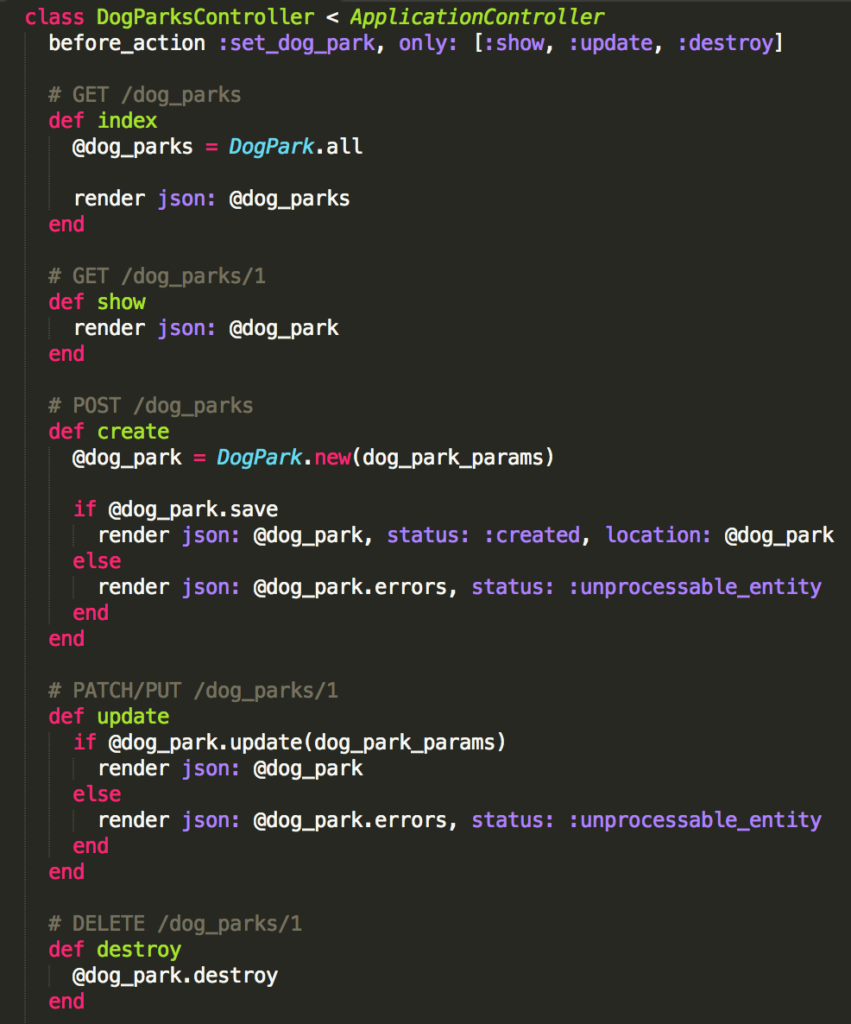Click ApplicationController in the class line
Image resolution: width=851 pixels, height=1024 pixels.
[477, 17]
